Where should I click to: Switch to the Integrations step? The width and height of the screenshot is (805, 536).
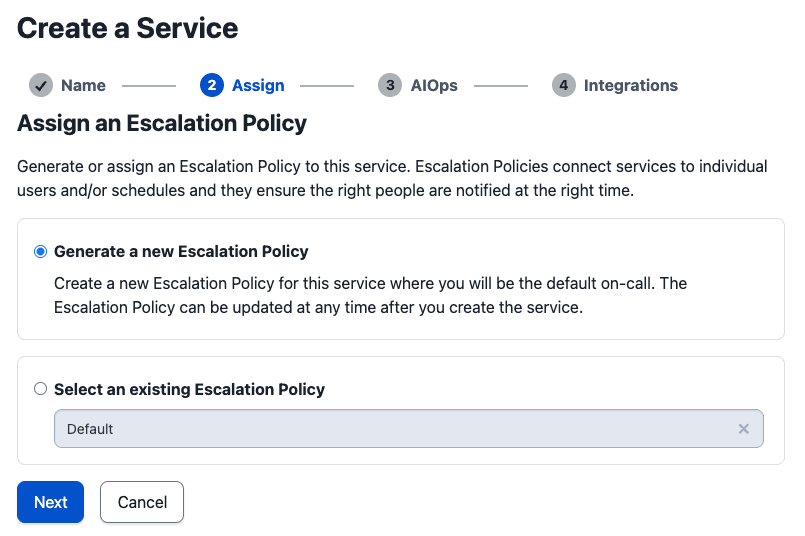(x=630, y=85)
